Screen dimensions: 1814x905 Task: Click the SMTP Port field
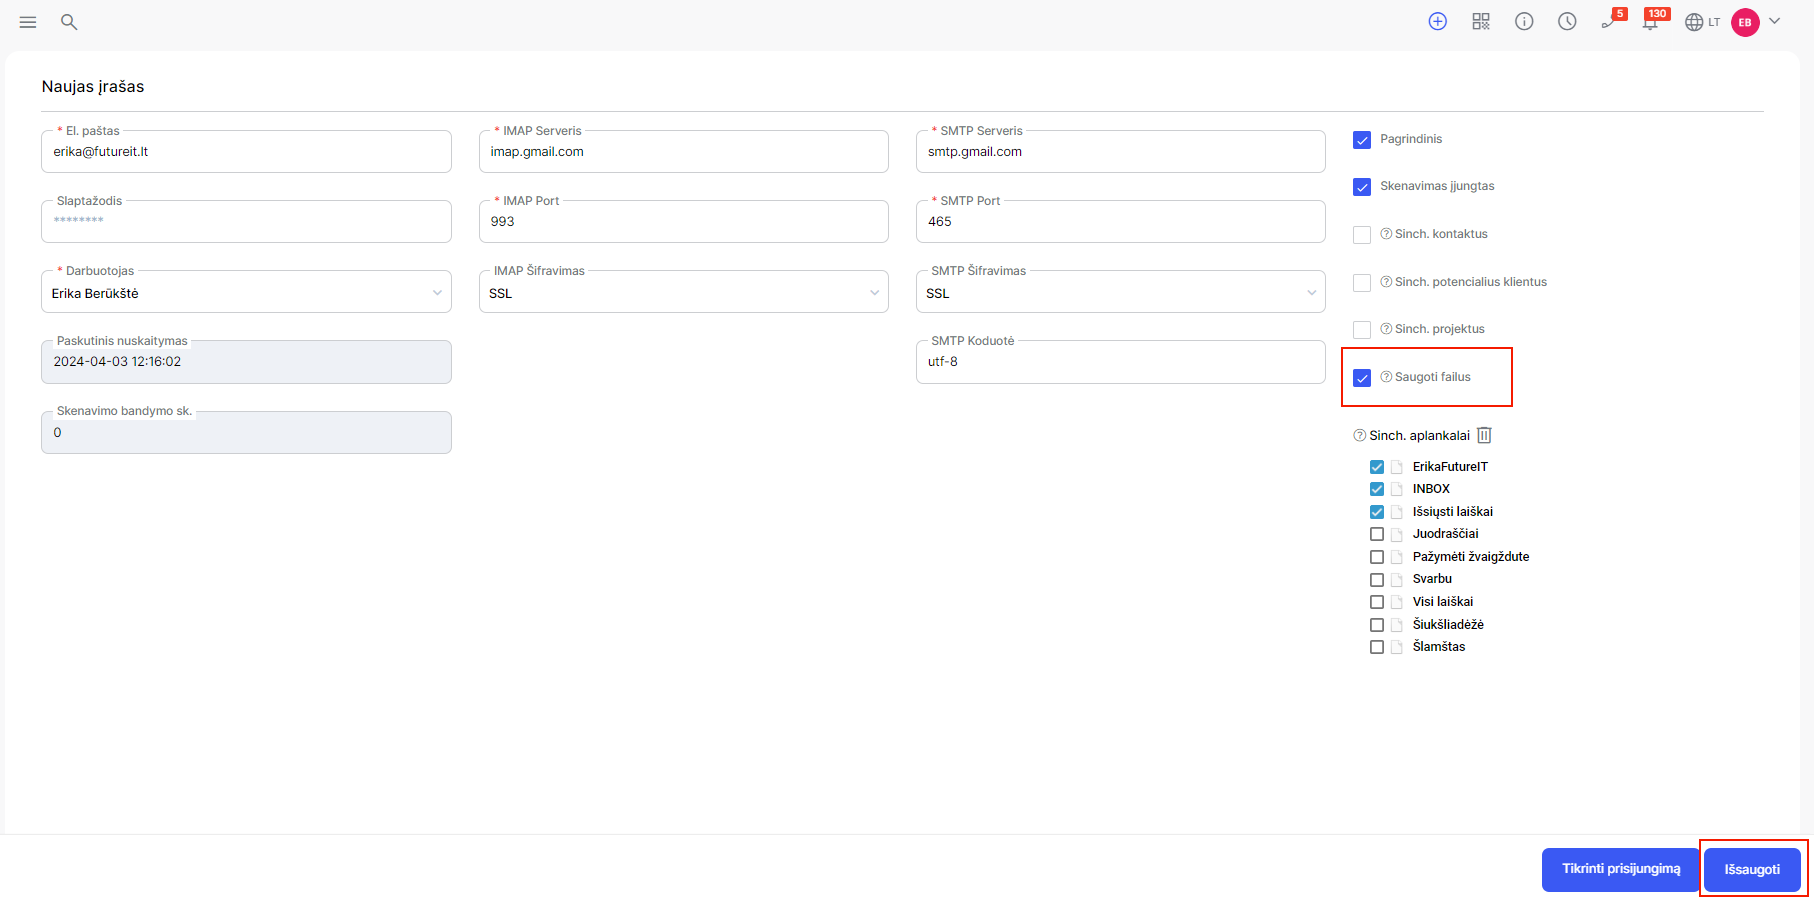point(1120,222)
